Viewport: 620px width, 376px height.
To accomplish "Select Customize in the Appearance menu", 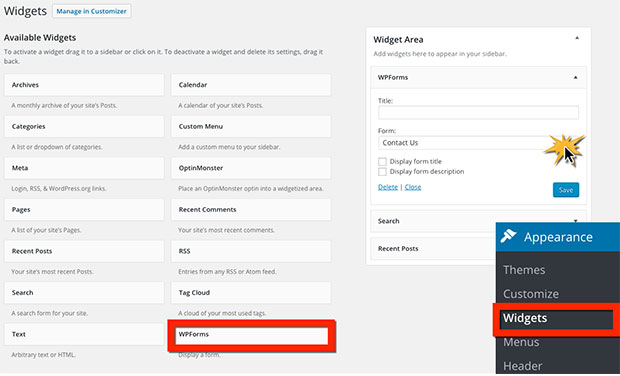I will point(531,294).
